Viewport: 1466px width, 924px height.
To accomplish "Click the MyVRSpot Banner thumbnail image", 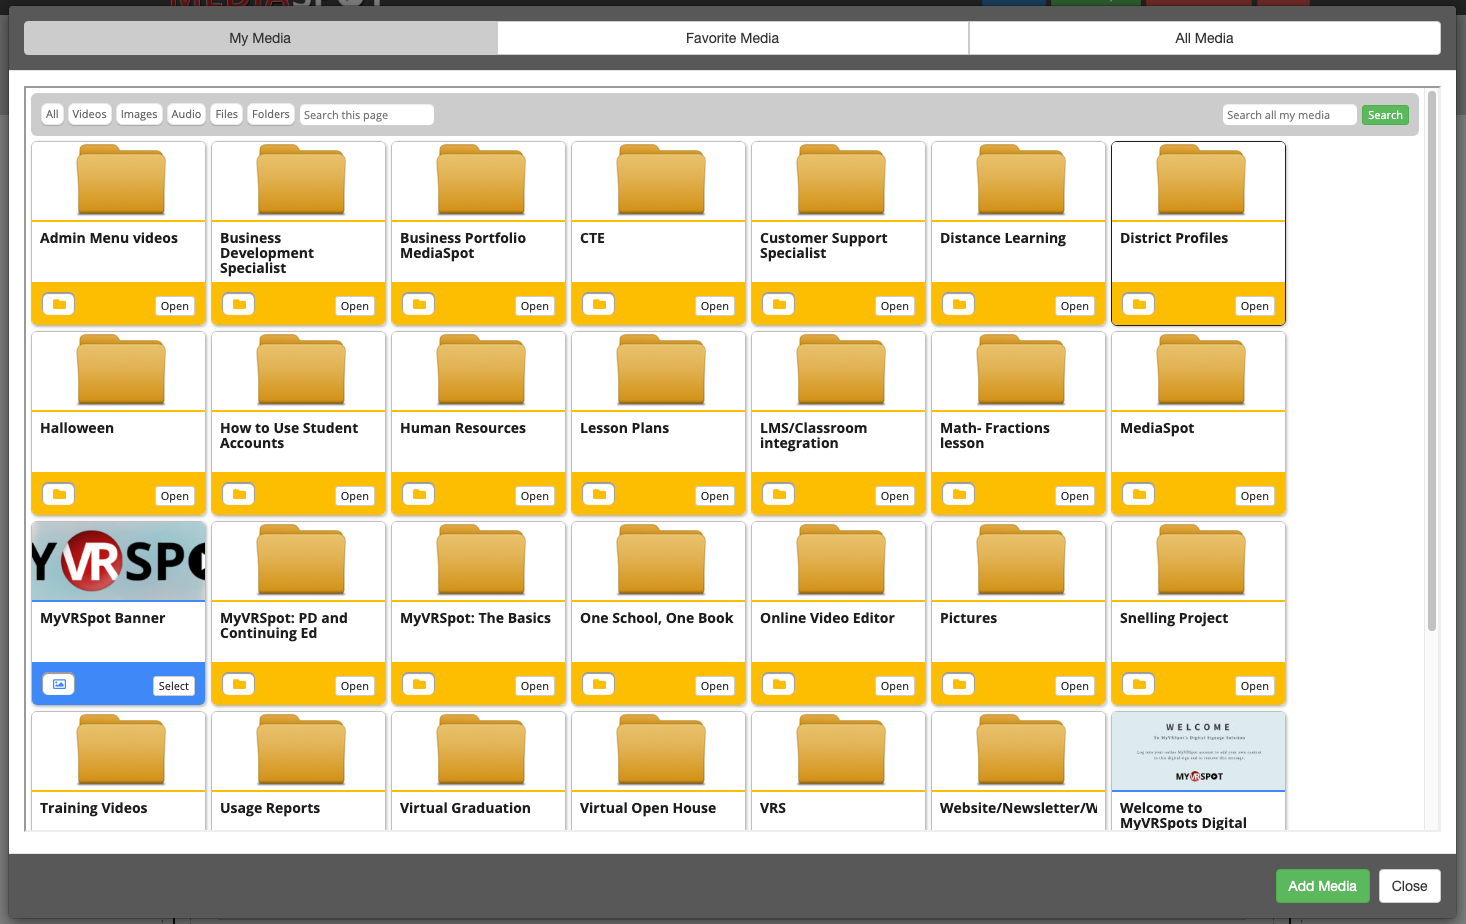I will coord(119,561).
